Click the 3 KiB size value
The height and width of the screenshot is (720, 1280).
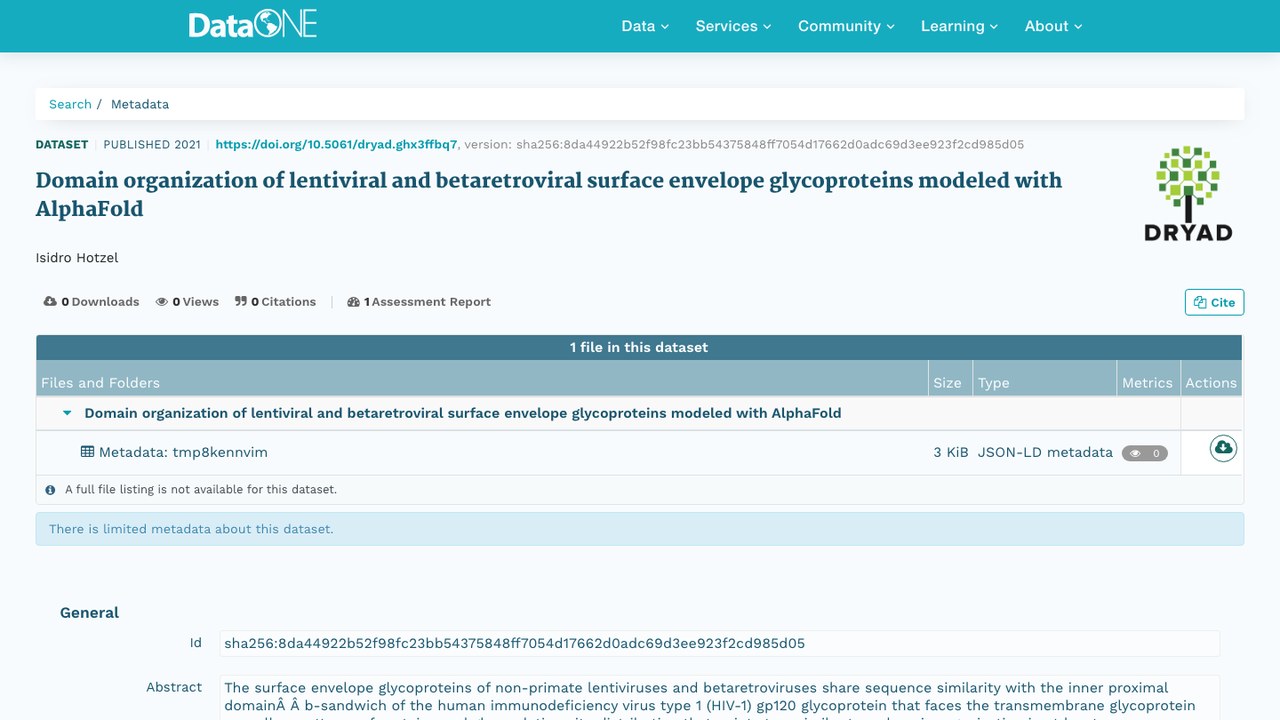coord(951,452)
